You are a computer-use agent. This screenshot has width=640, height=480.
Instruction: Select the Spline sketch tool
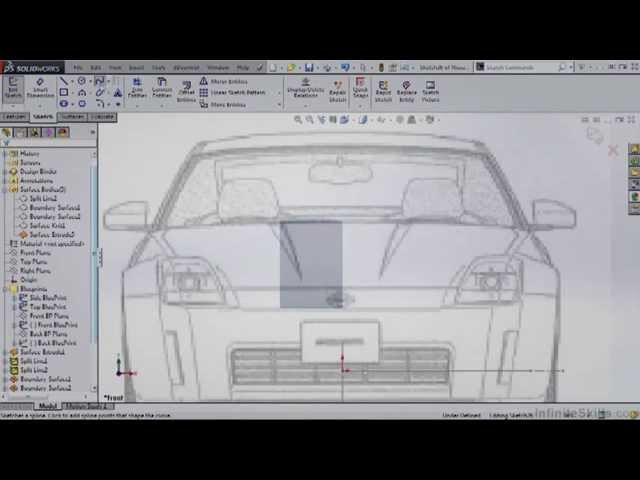pos(99,81)
